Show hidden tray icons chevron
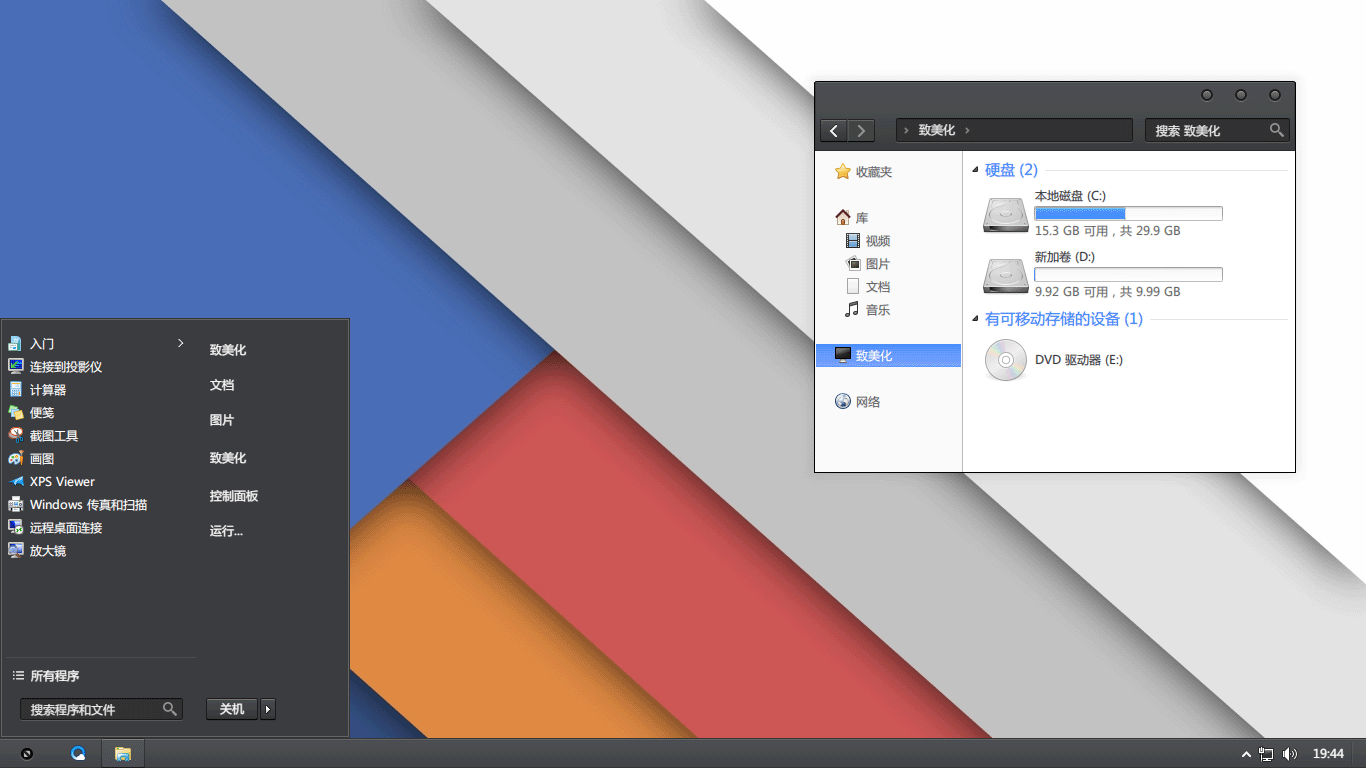Image resolution: width=1366 pixels, height=768 pixels. [x=1246, y=754]
